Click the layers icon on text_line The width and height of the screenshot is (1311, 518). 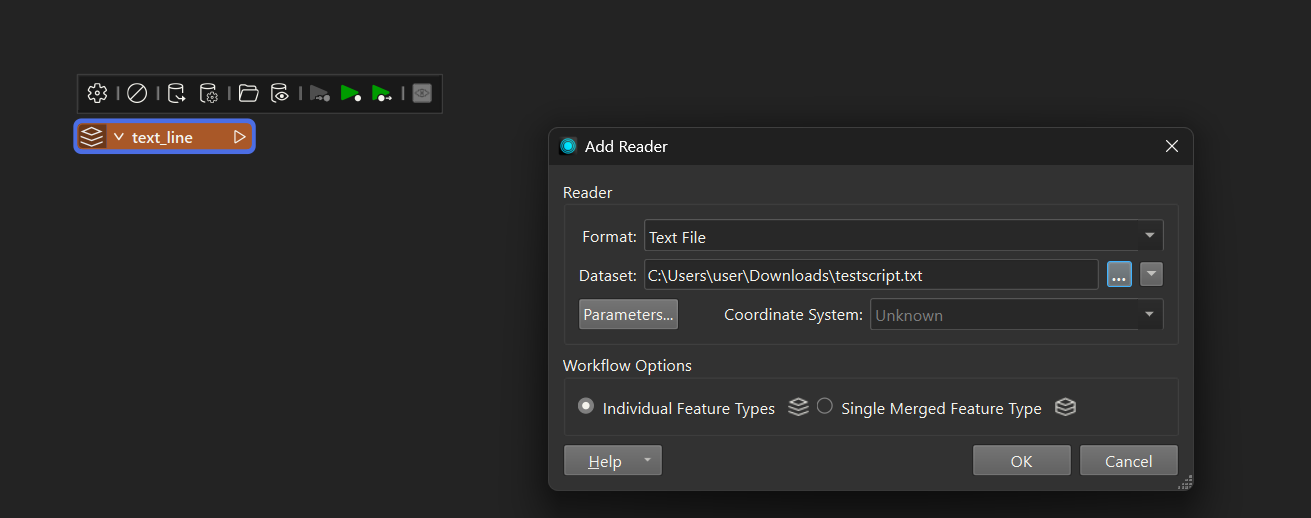[92, 137]
